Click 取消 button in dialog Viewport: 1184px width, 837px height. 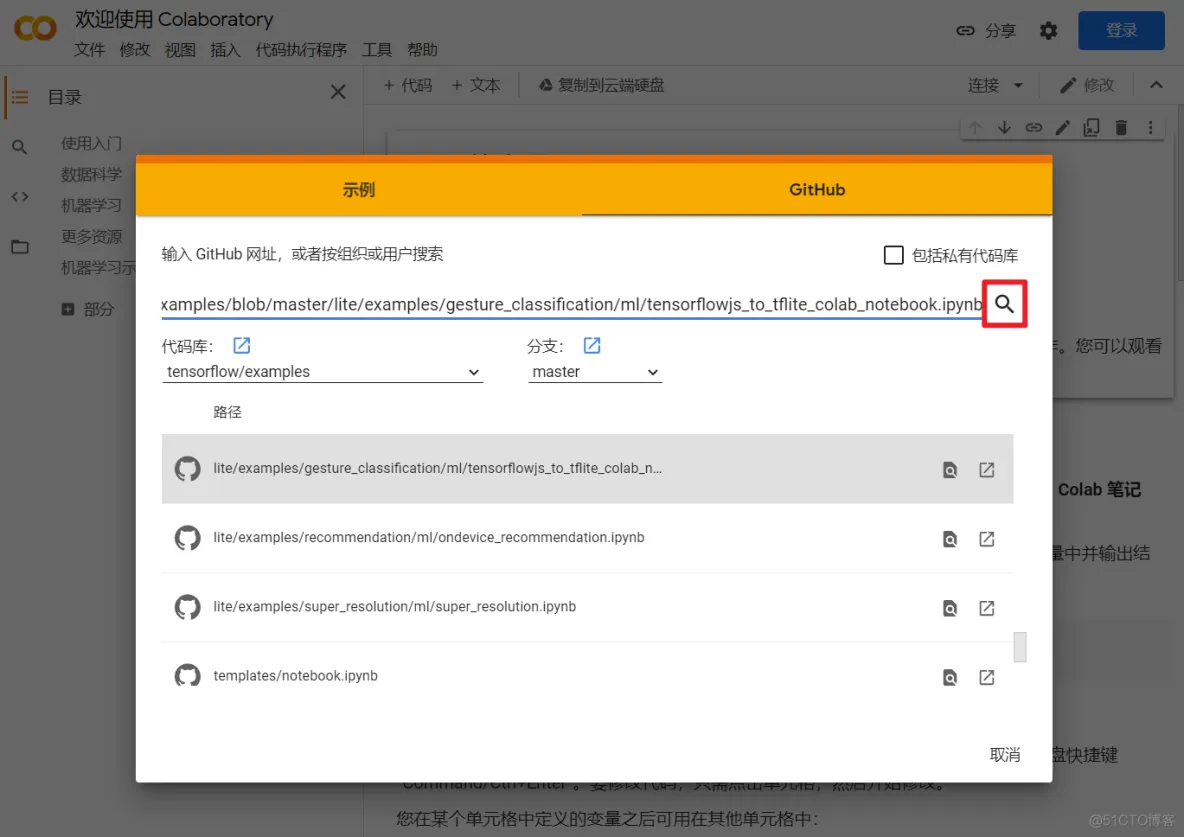[x=1004, y=755]
